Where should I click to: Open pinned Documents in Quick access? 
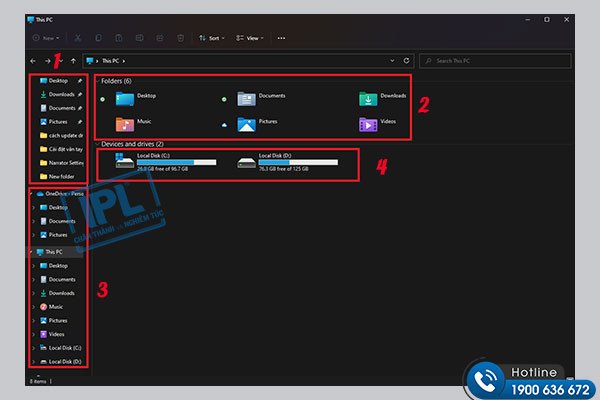(x=58, y=108)
